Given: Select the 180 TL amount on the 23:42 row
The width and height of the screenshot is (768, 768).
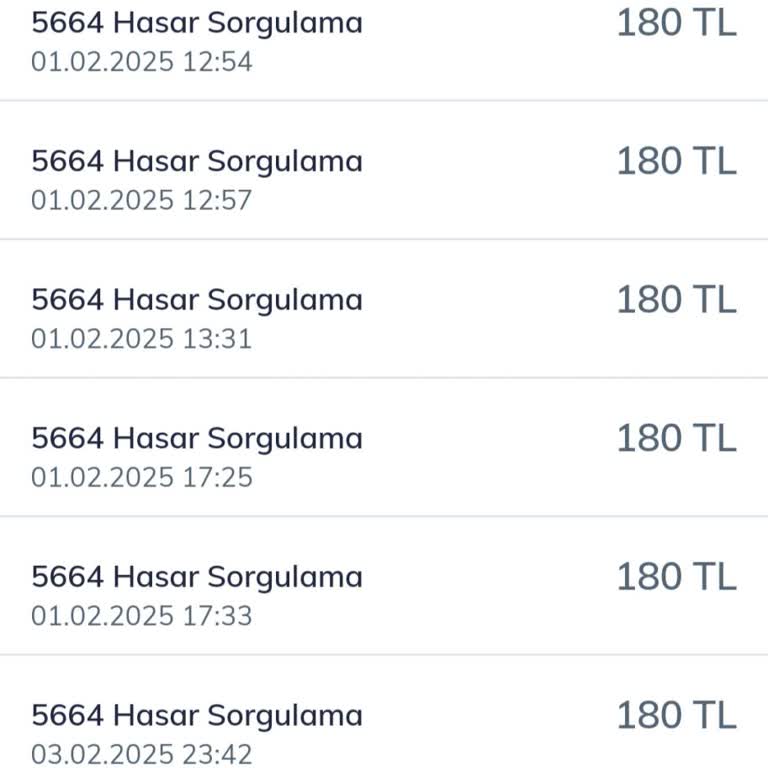Looking at the screenshot, I should point(676,716).
